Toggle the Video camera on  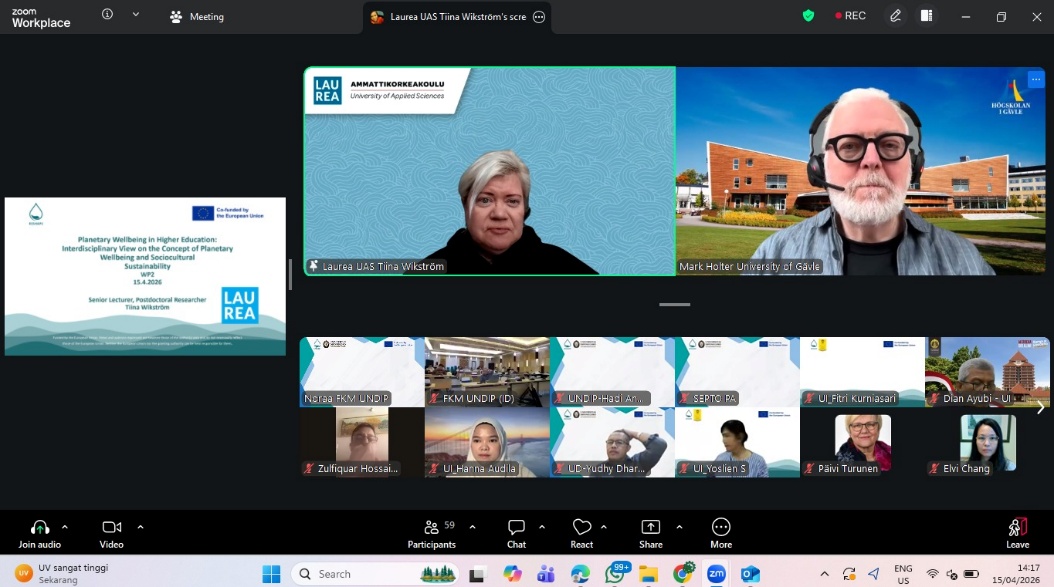click(111, 533)
